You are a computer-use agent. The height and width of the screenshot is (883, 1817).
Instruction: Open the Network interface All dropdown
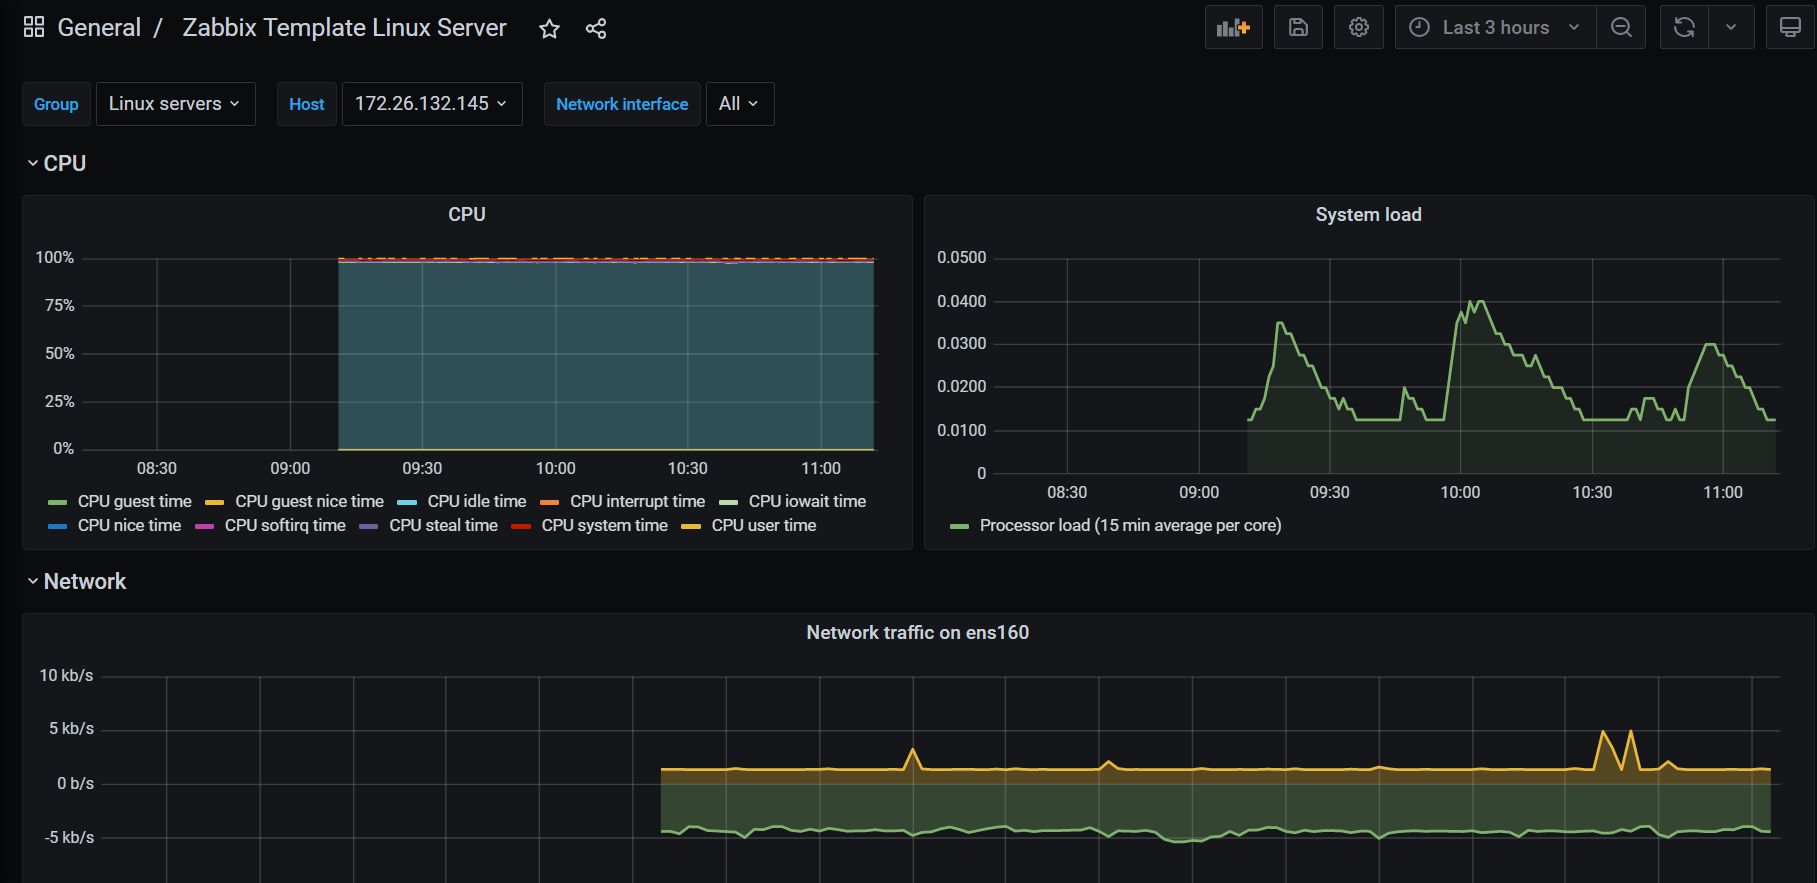(x=739, y=104)
